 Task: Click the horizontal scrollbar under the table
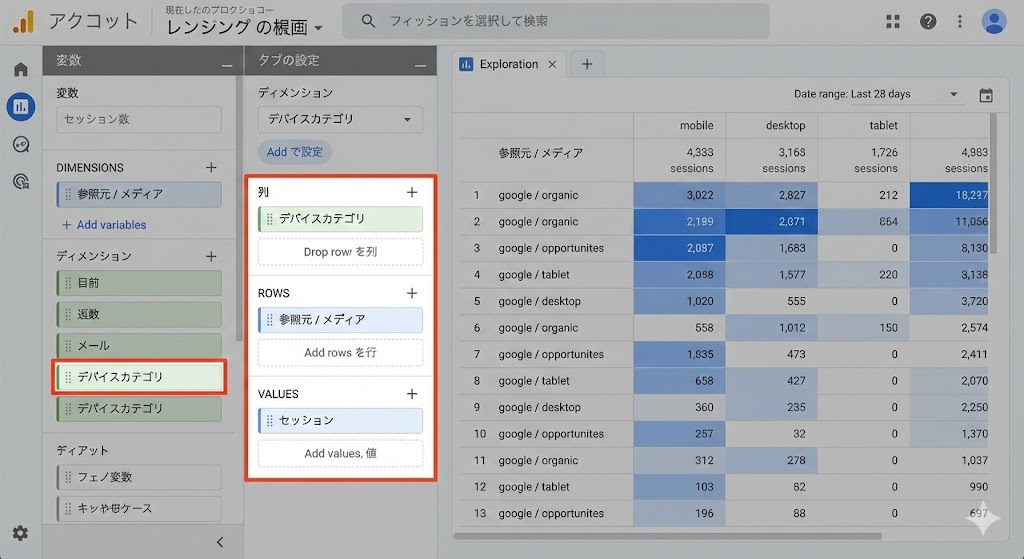click(x=667, y=536)
